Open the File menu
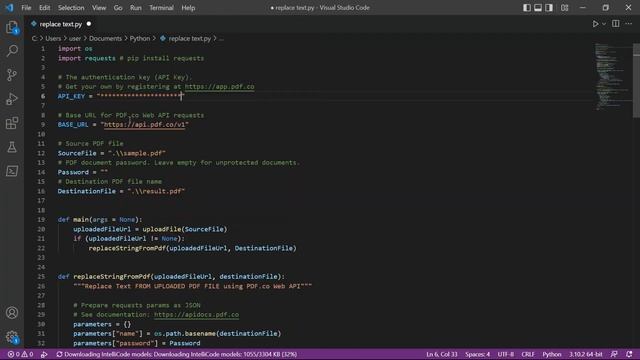This screenshot has width=640, height=360. point(26,8)
